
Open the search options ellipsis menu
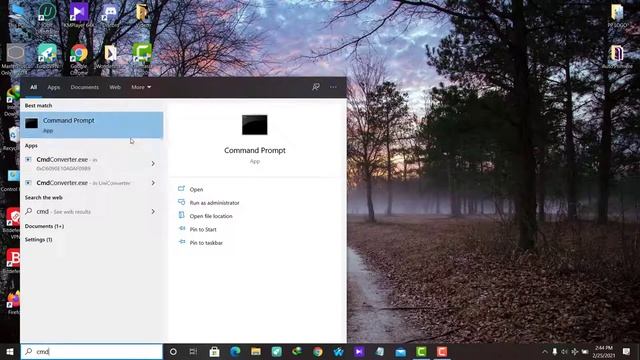(x=333, y=87)
